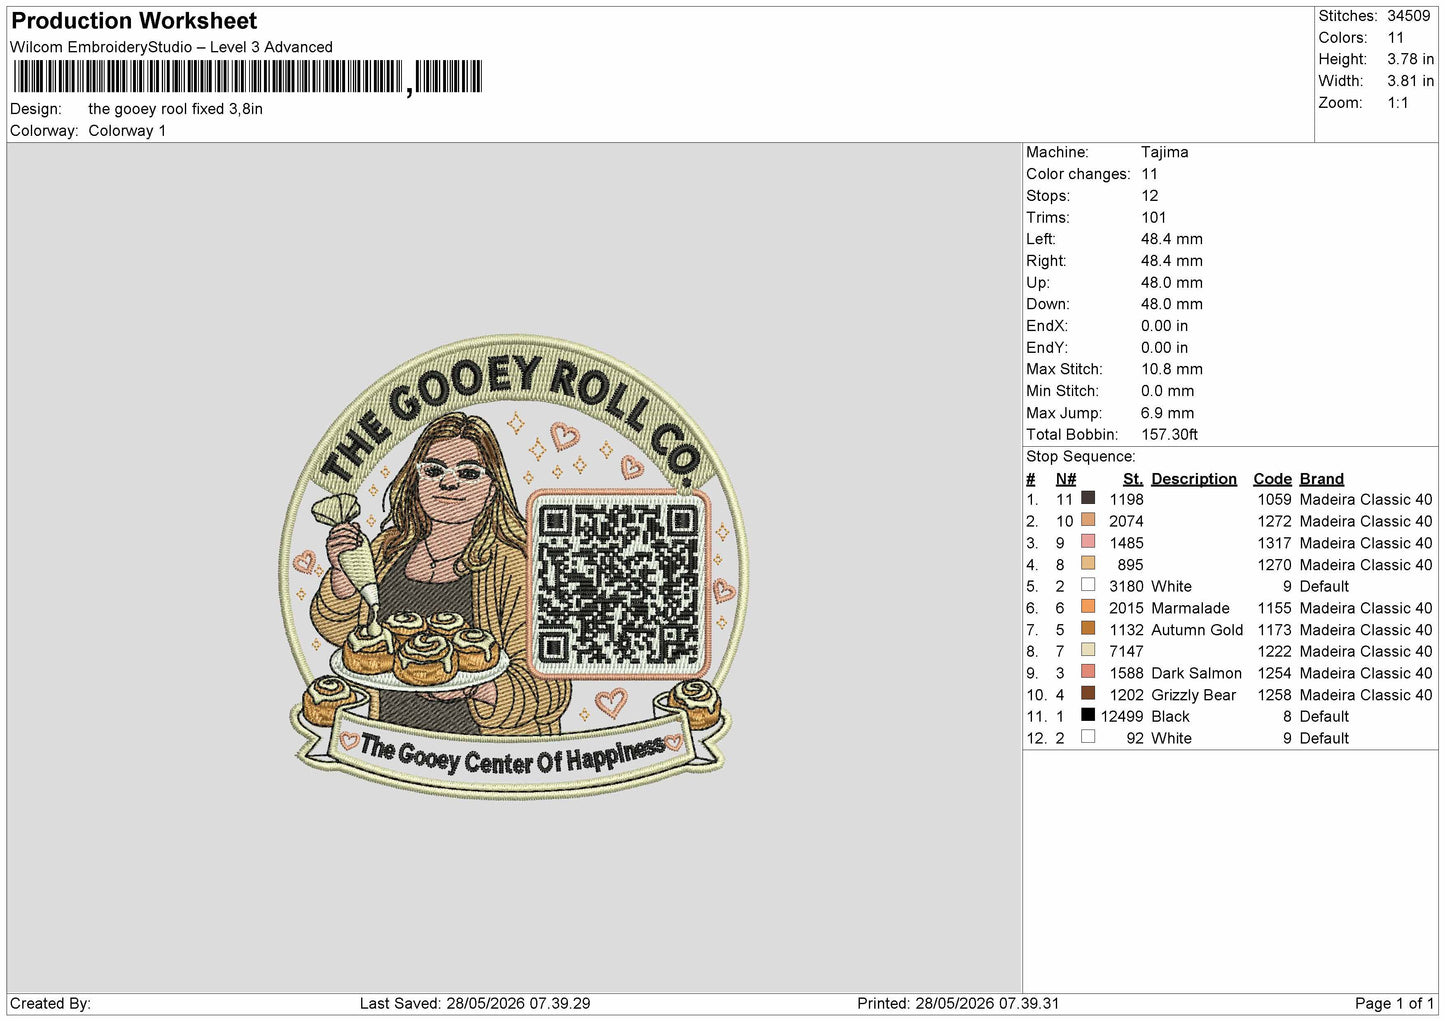Click the Height value 3.78 in

1410,59
